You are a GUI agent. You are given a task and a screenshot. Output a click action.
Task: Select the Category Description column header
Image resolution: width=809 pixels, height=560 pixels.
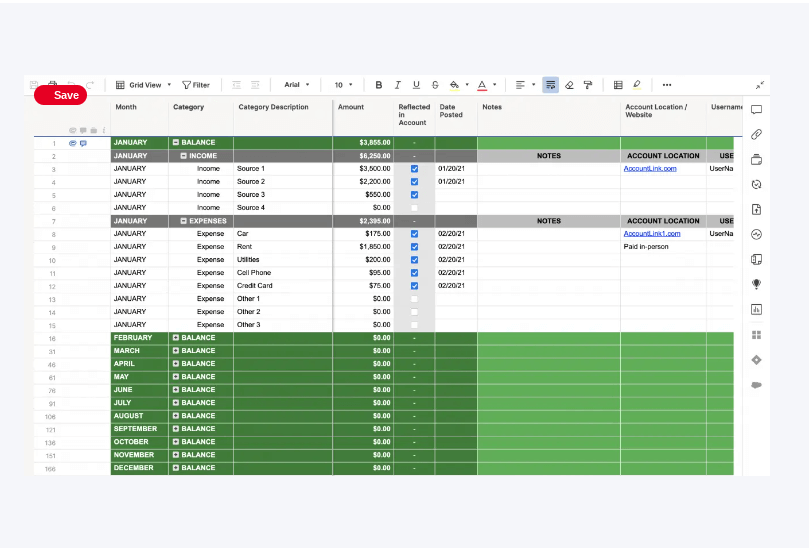tap(283, 117)
